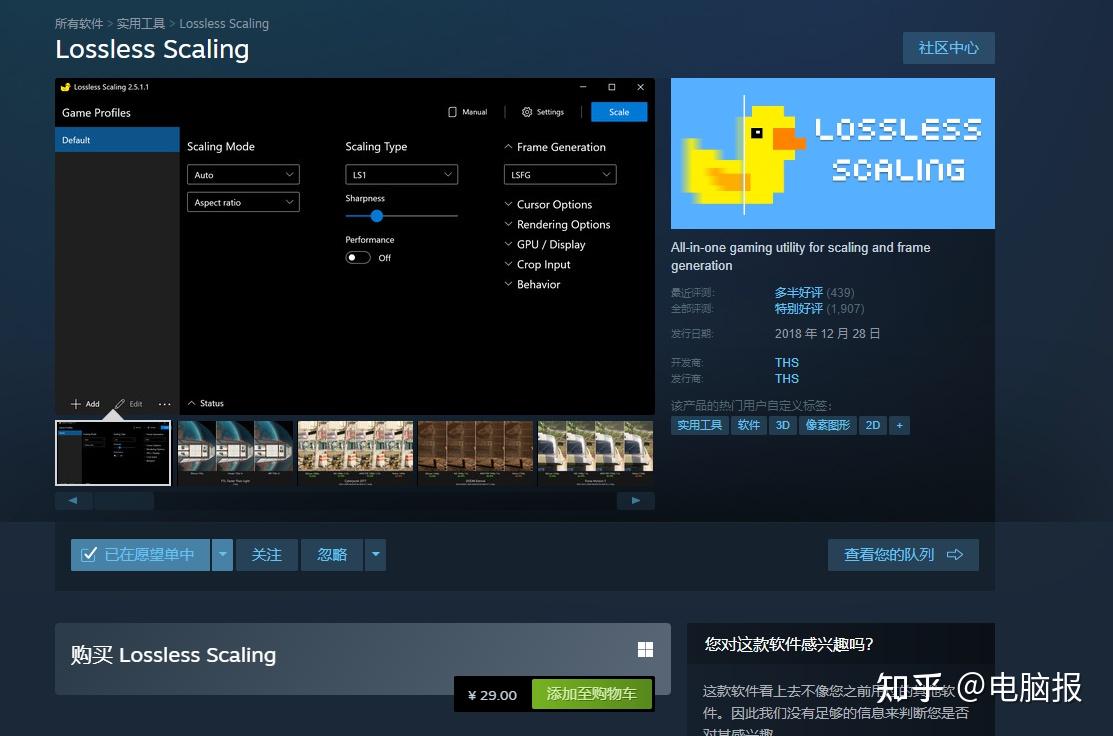Click the 忽略 ignore button
Image resolution: width=1113 pixels, height=736 pixels.
click(331, 555)
